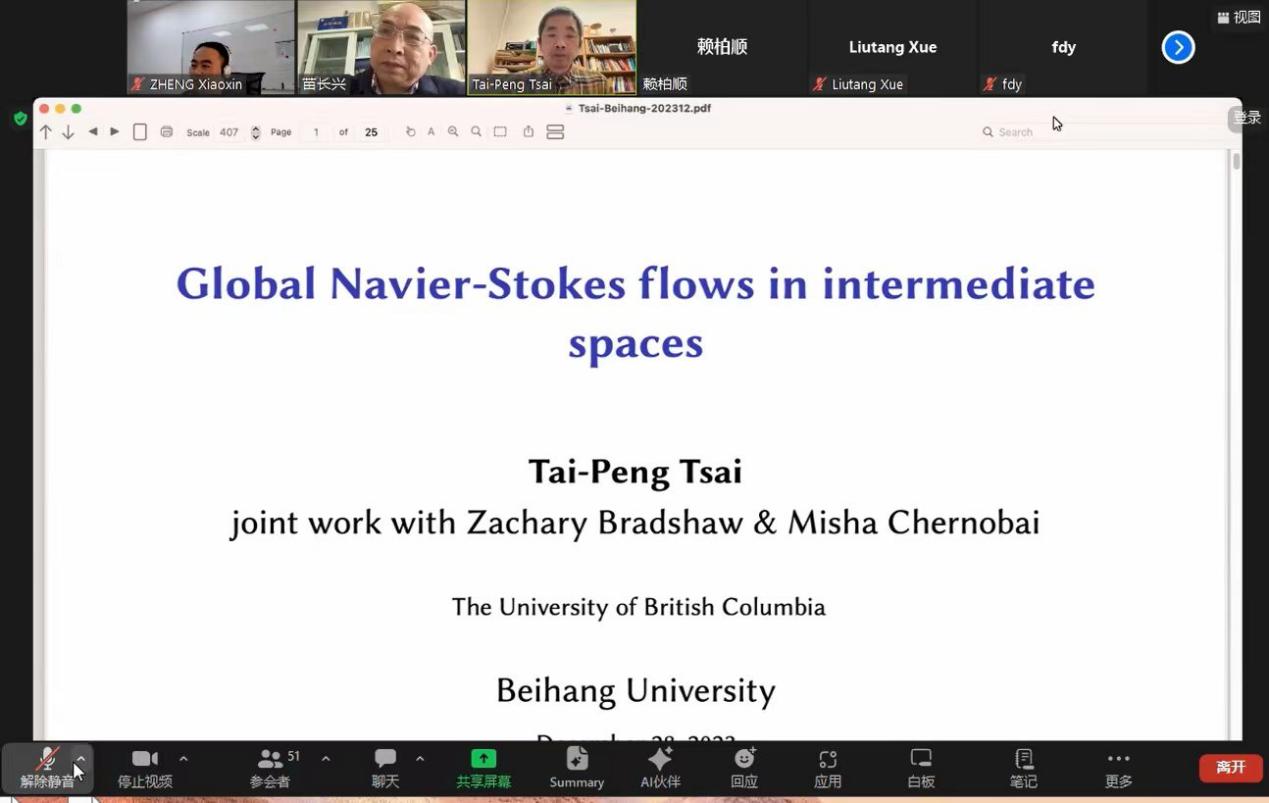Click the PDF viewer Search field

(x=1030, y=132)
